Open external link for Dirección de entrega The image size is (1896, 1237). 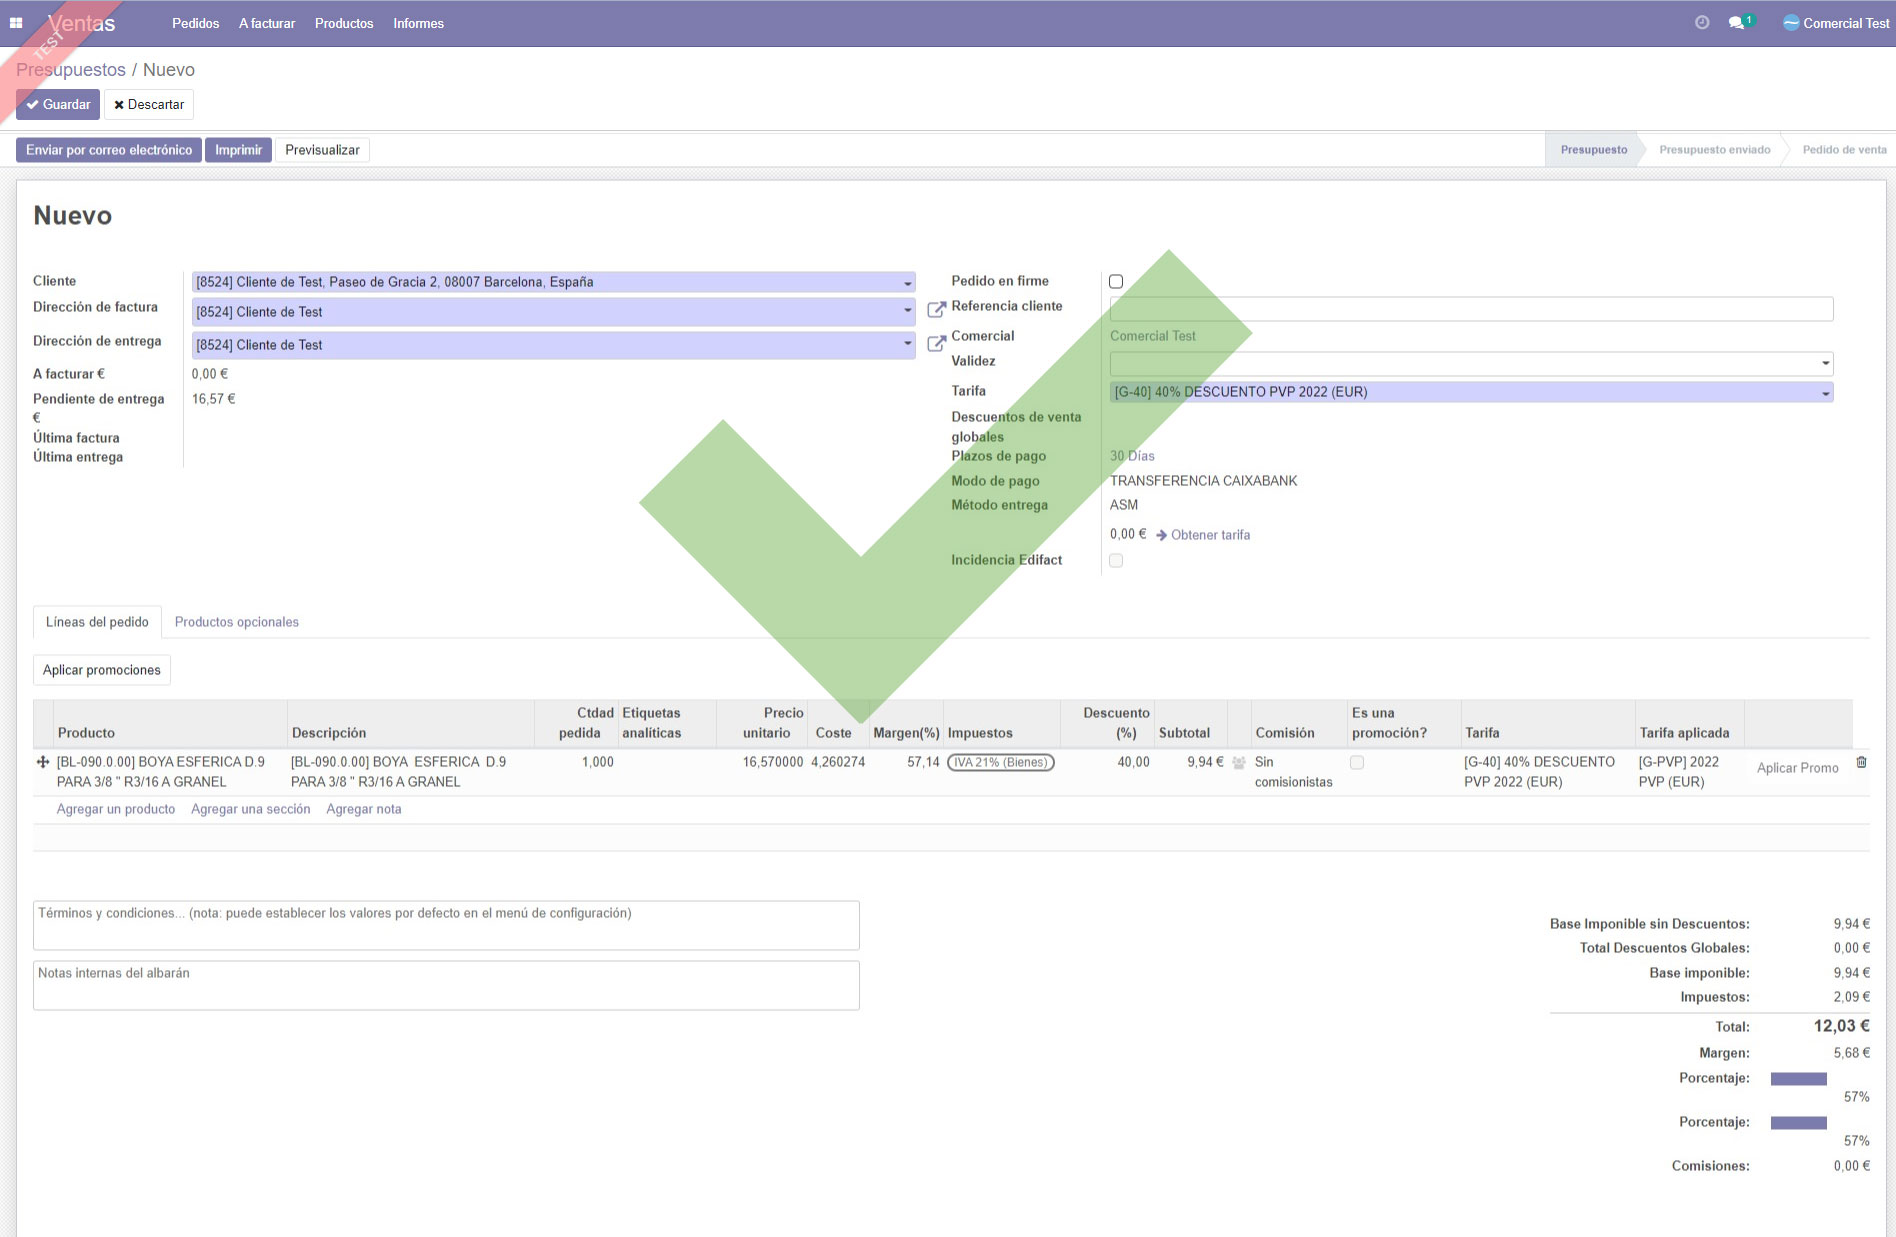(x=936, y=344)
